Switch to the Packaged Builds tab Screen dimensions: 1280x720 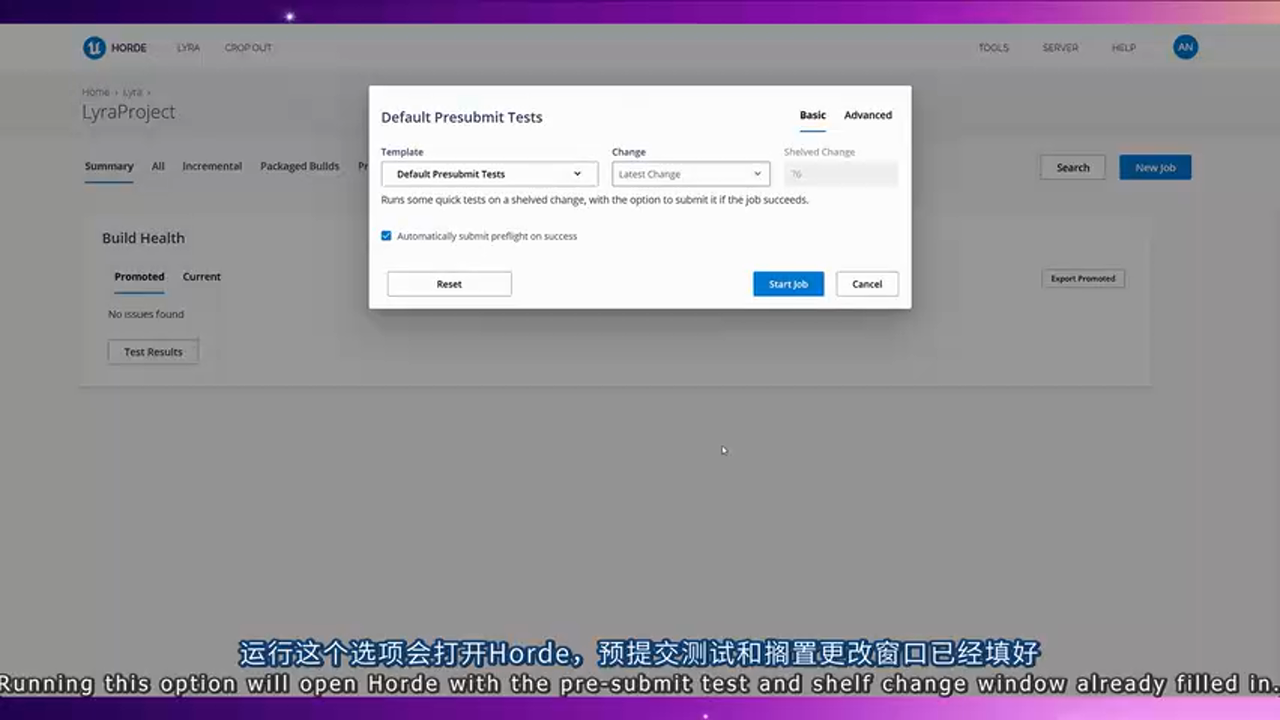tap(299, 166)
